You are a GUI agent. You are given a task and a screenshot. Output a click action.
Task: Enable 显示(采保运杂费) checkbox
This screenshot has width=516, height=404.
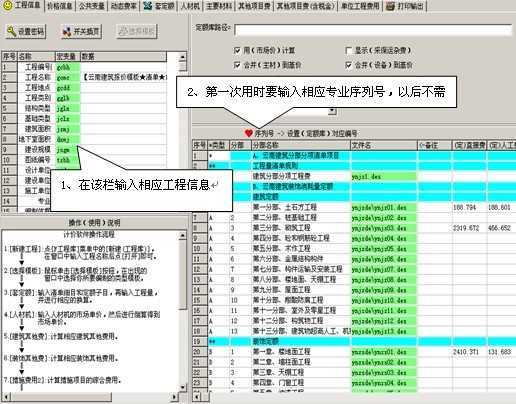[x=348, y=50]
